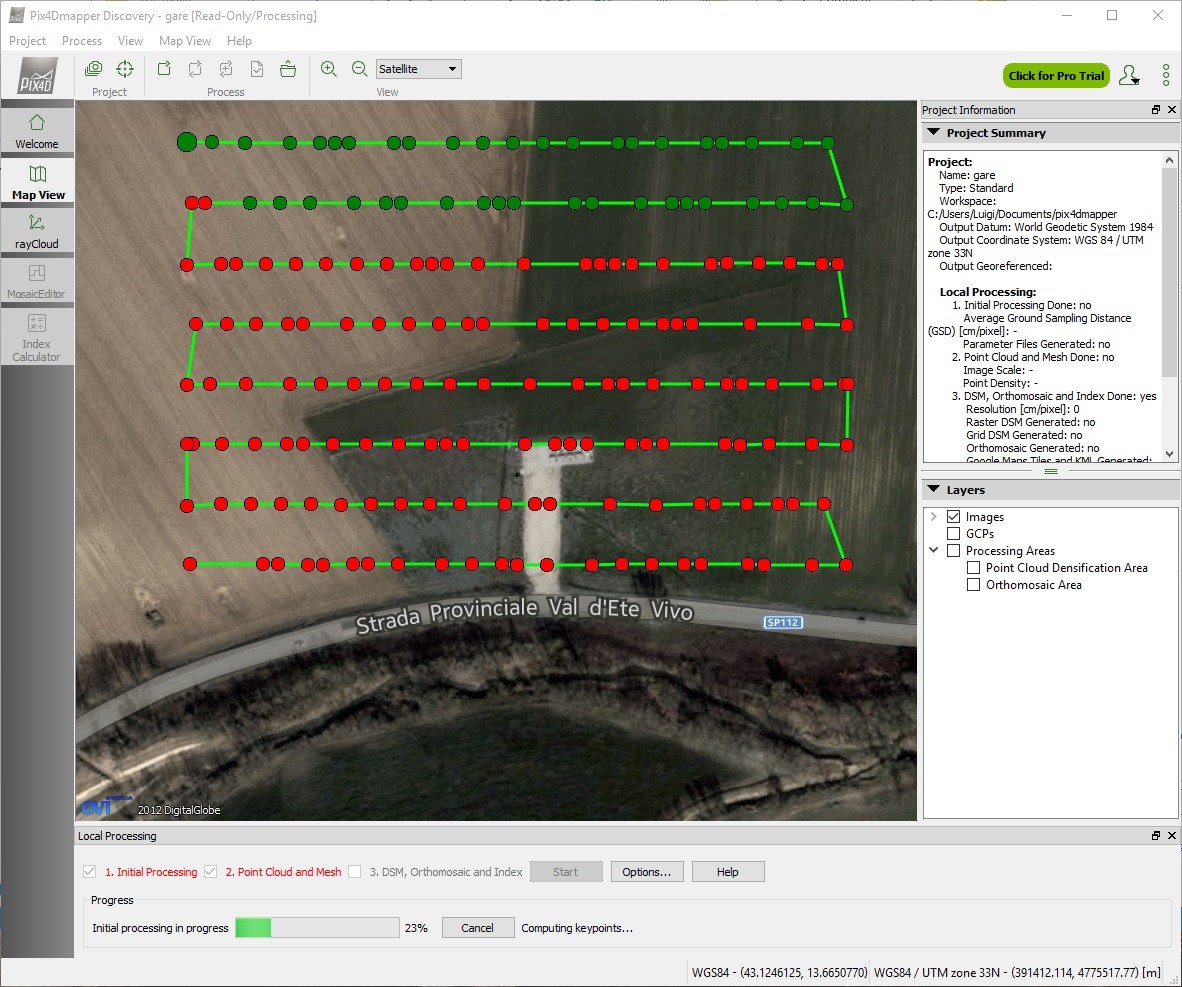
Task: Open the Image Properties Editor camera icon
Action: coord(93,69)
